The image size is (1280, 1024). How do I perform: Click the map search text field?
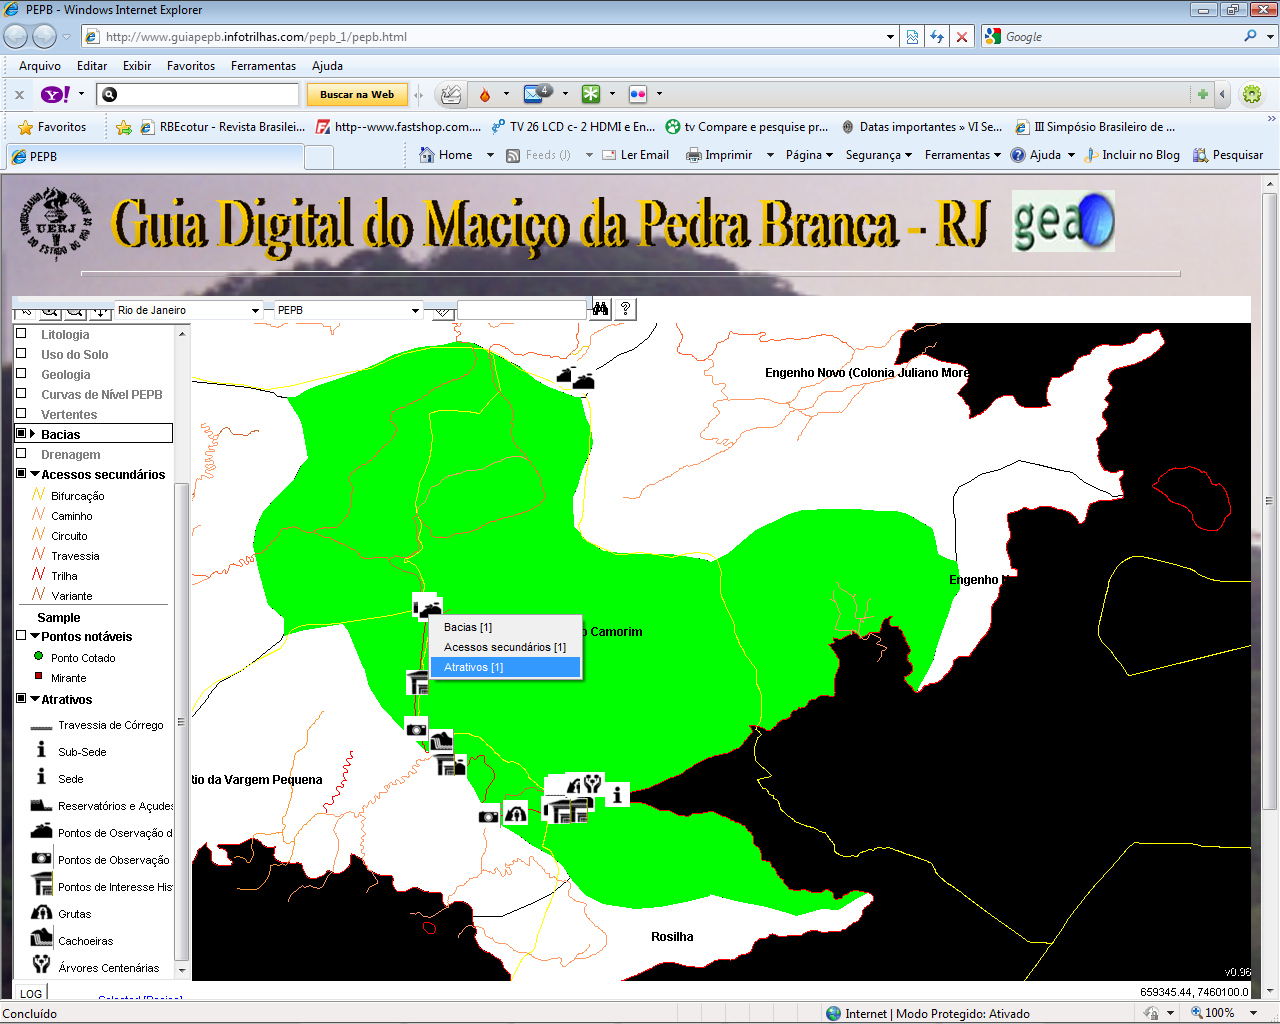click(521, 310)
